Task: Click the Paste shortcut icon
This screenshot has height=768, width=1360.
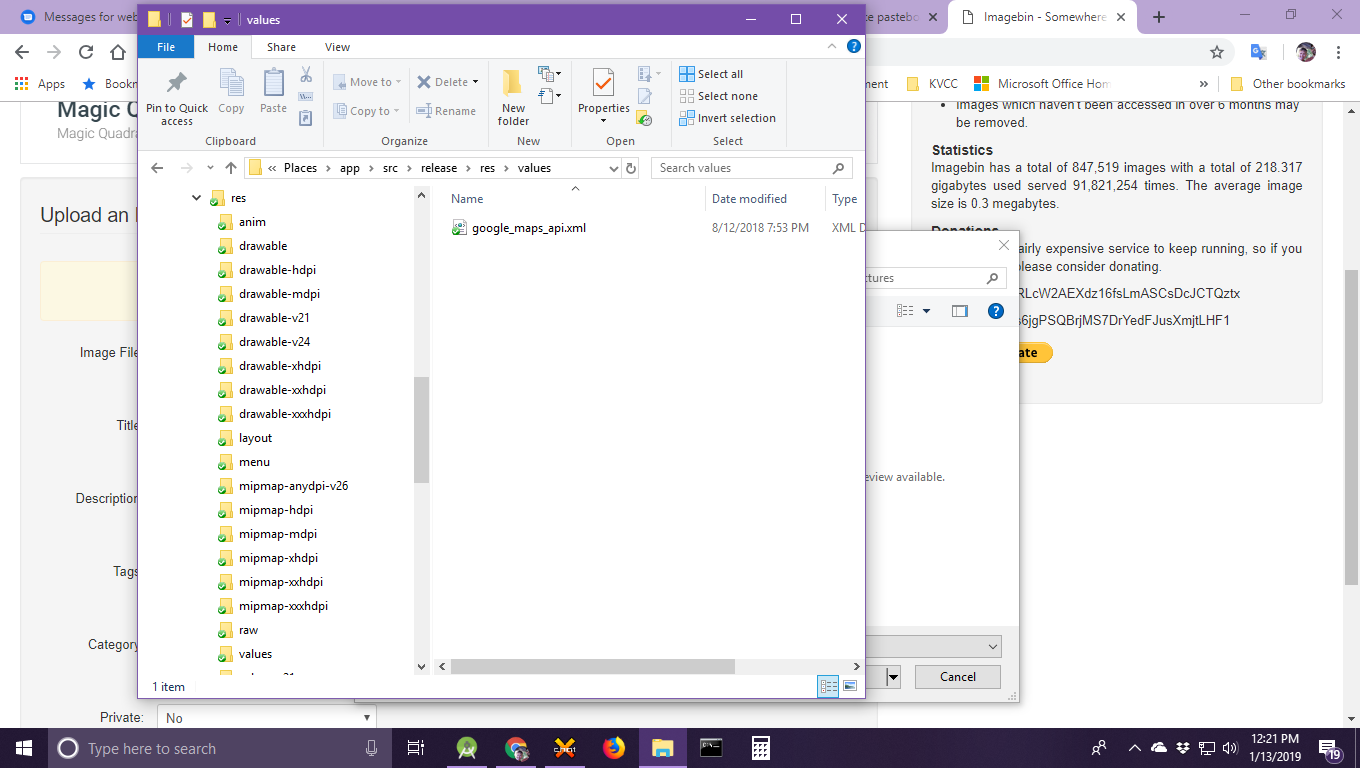Action: pos(306,118)
